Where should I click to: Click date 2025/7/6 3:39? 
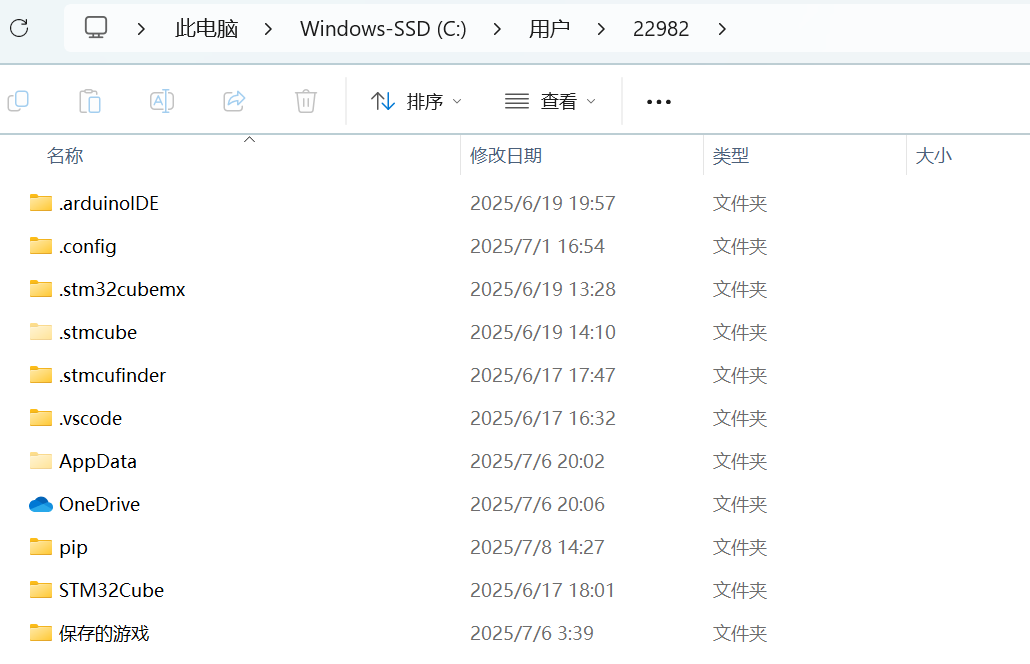point(532,634)
